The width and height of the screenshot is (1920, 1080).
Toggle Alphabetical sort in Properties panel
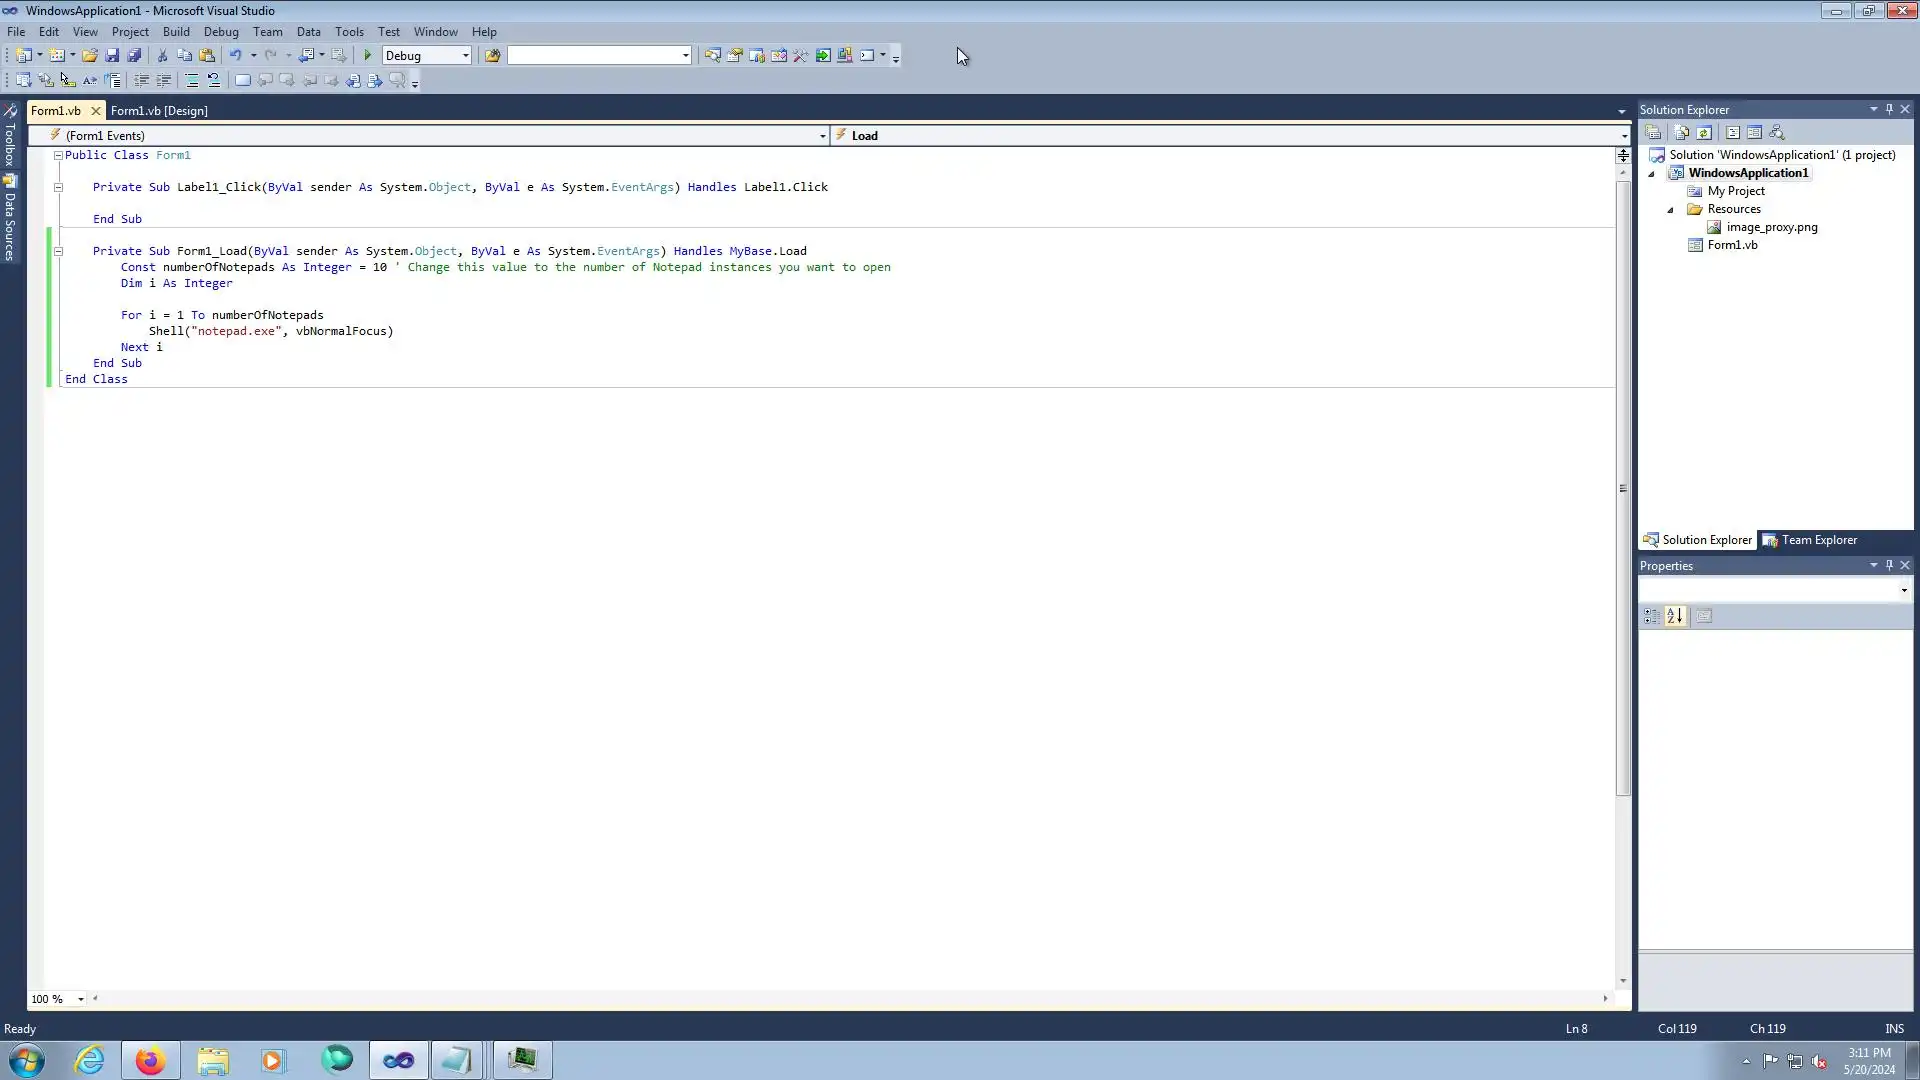(1676, 617)
